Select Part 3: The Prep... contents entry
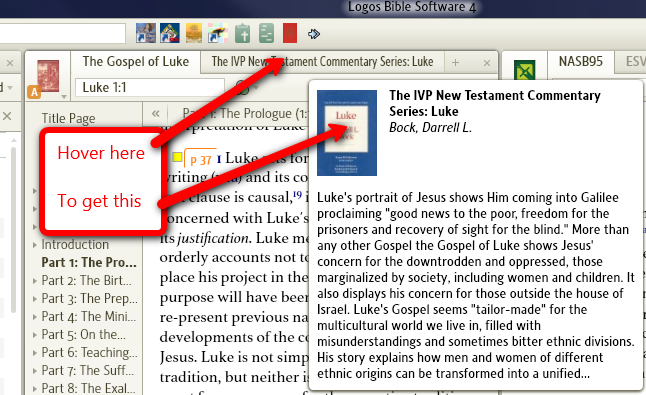This screenshot has width=646, height=395. [89, 299]
